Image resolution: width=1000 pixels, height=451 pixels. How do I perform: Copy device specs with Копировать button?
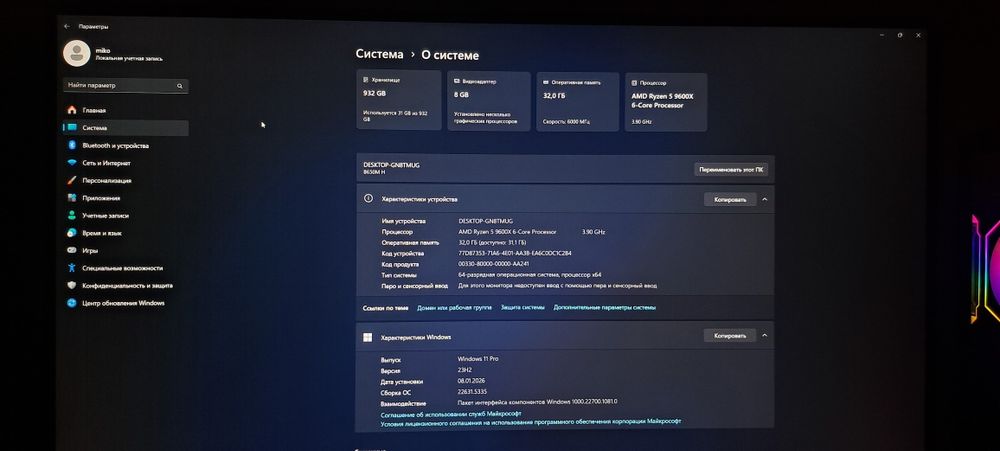point(730,200)
